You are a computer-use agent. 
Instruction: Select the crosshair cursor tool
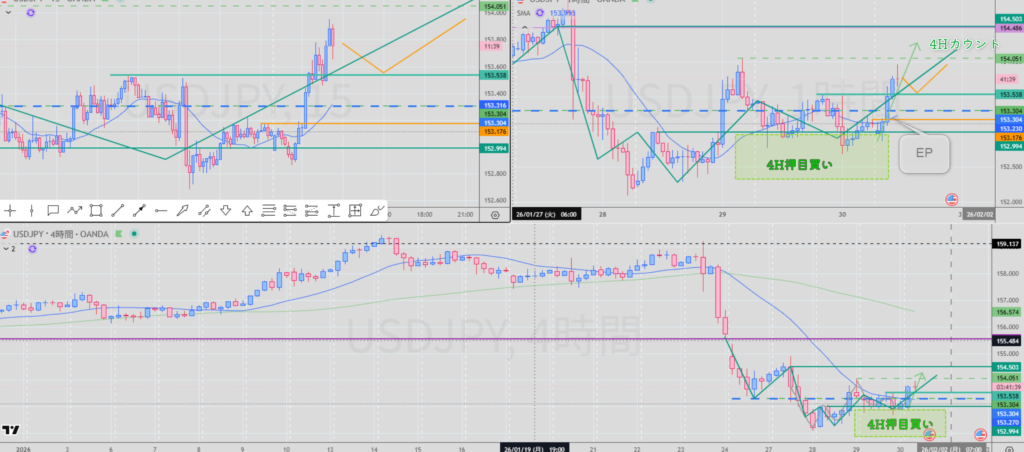(11, 211)
